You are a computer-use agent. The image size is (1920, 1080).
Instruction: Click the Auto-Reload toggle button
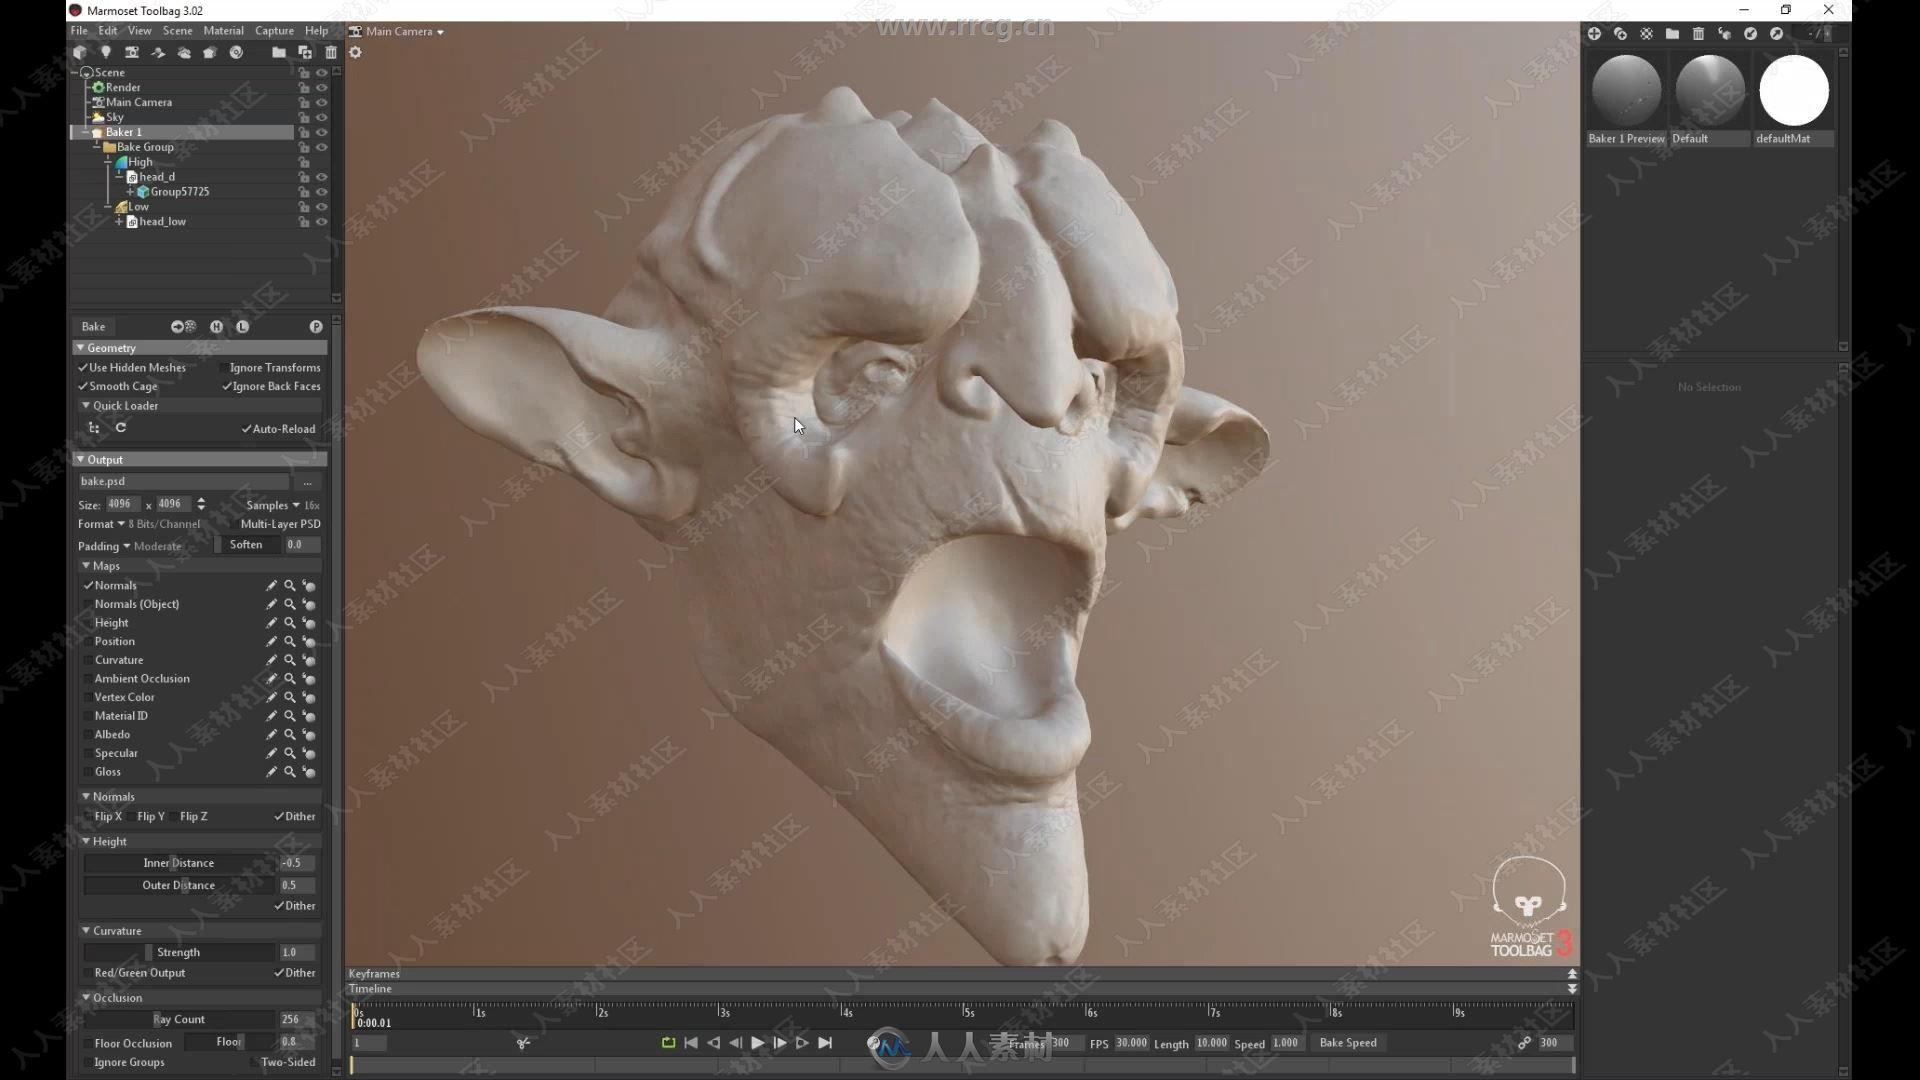[x=245, y=429]
